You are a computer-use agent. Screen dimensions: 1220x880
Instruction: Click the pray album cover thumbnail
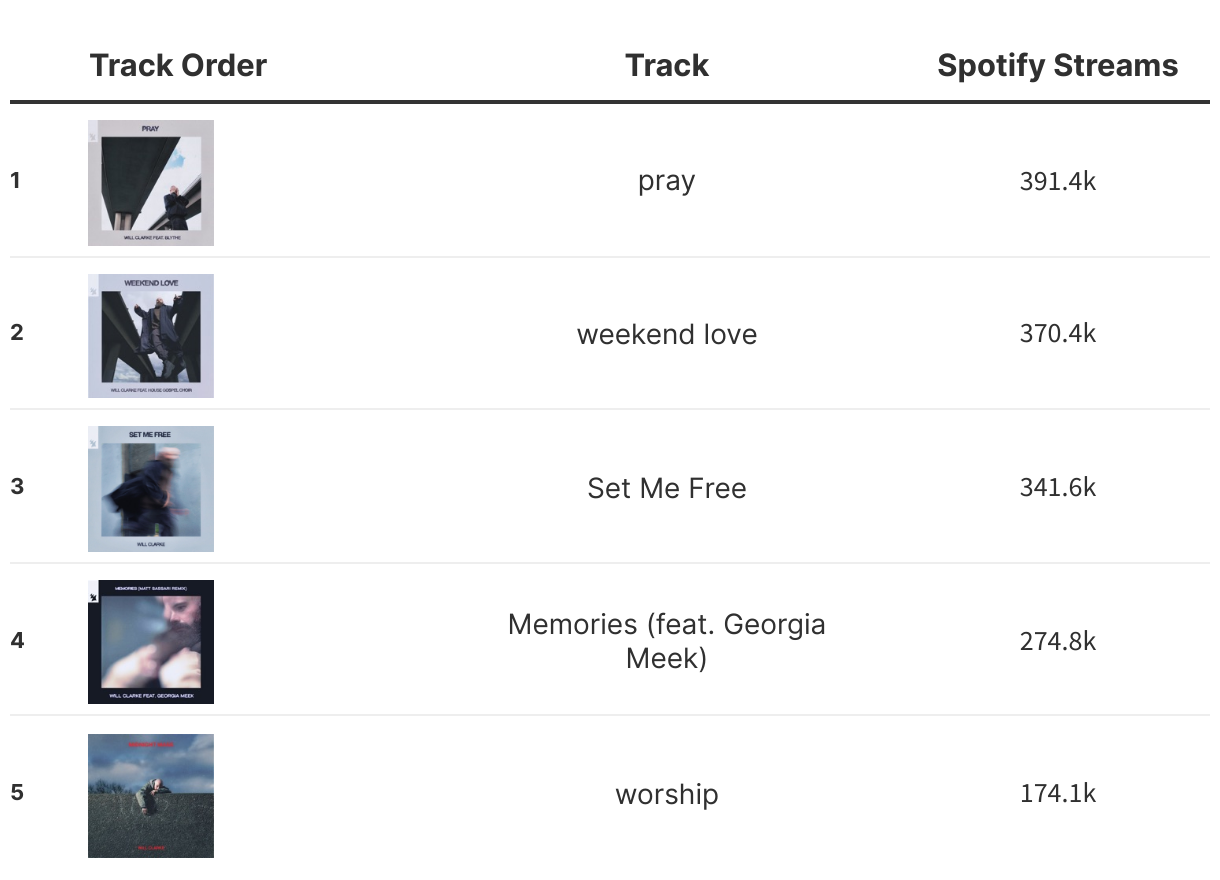(151, 183)
